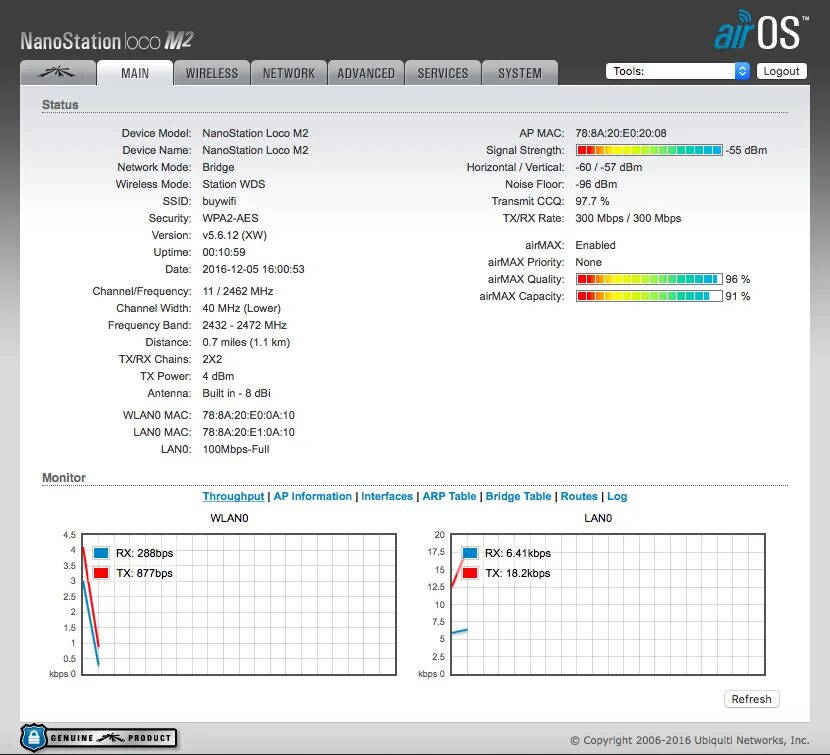Select the Ubiquiti antenna logo tab
The width and height of the screenshot is (830, 755).
coord(57,72)
